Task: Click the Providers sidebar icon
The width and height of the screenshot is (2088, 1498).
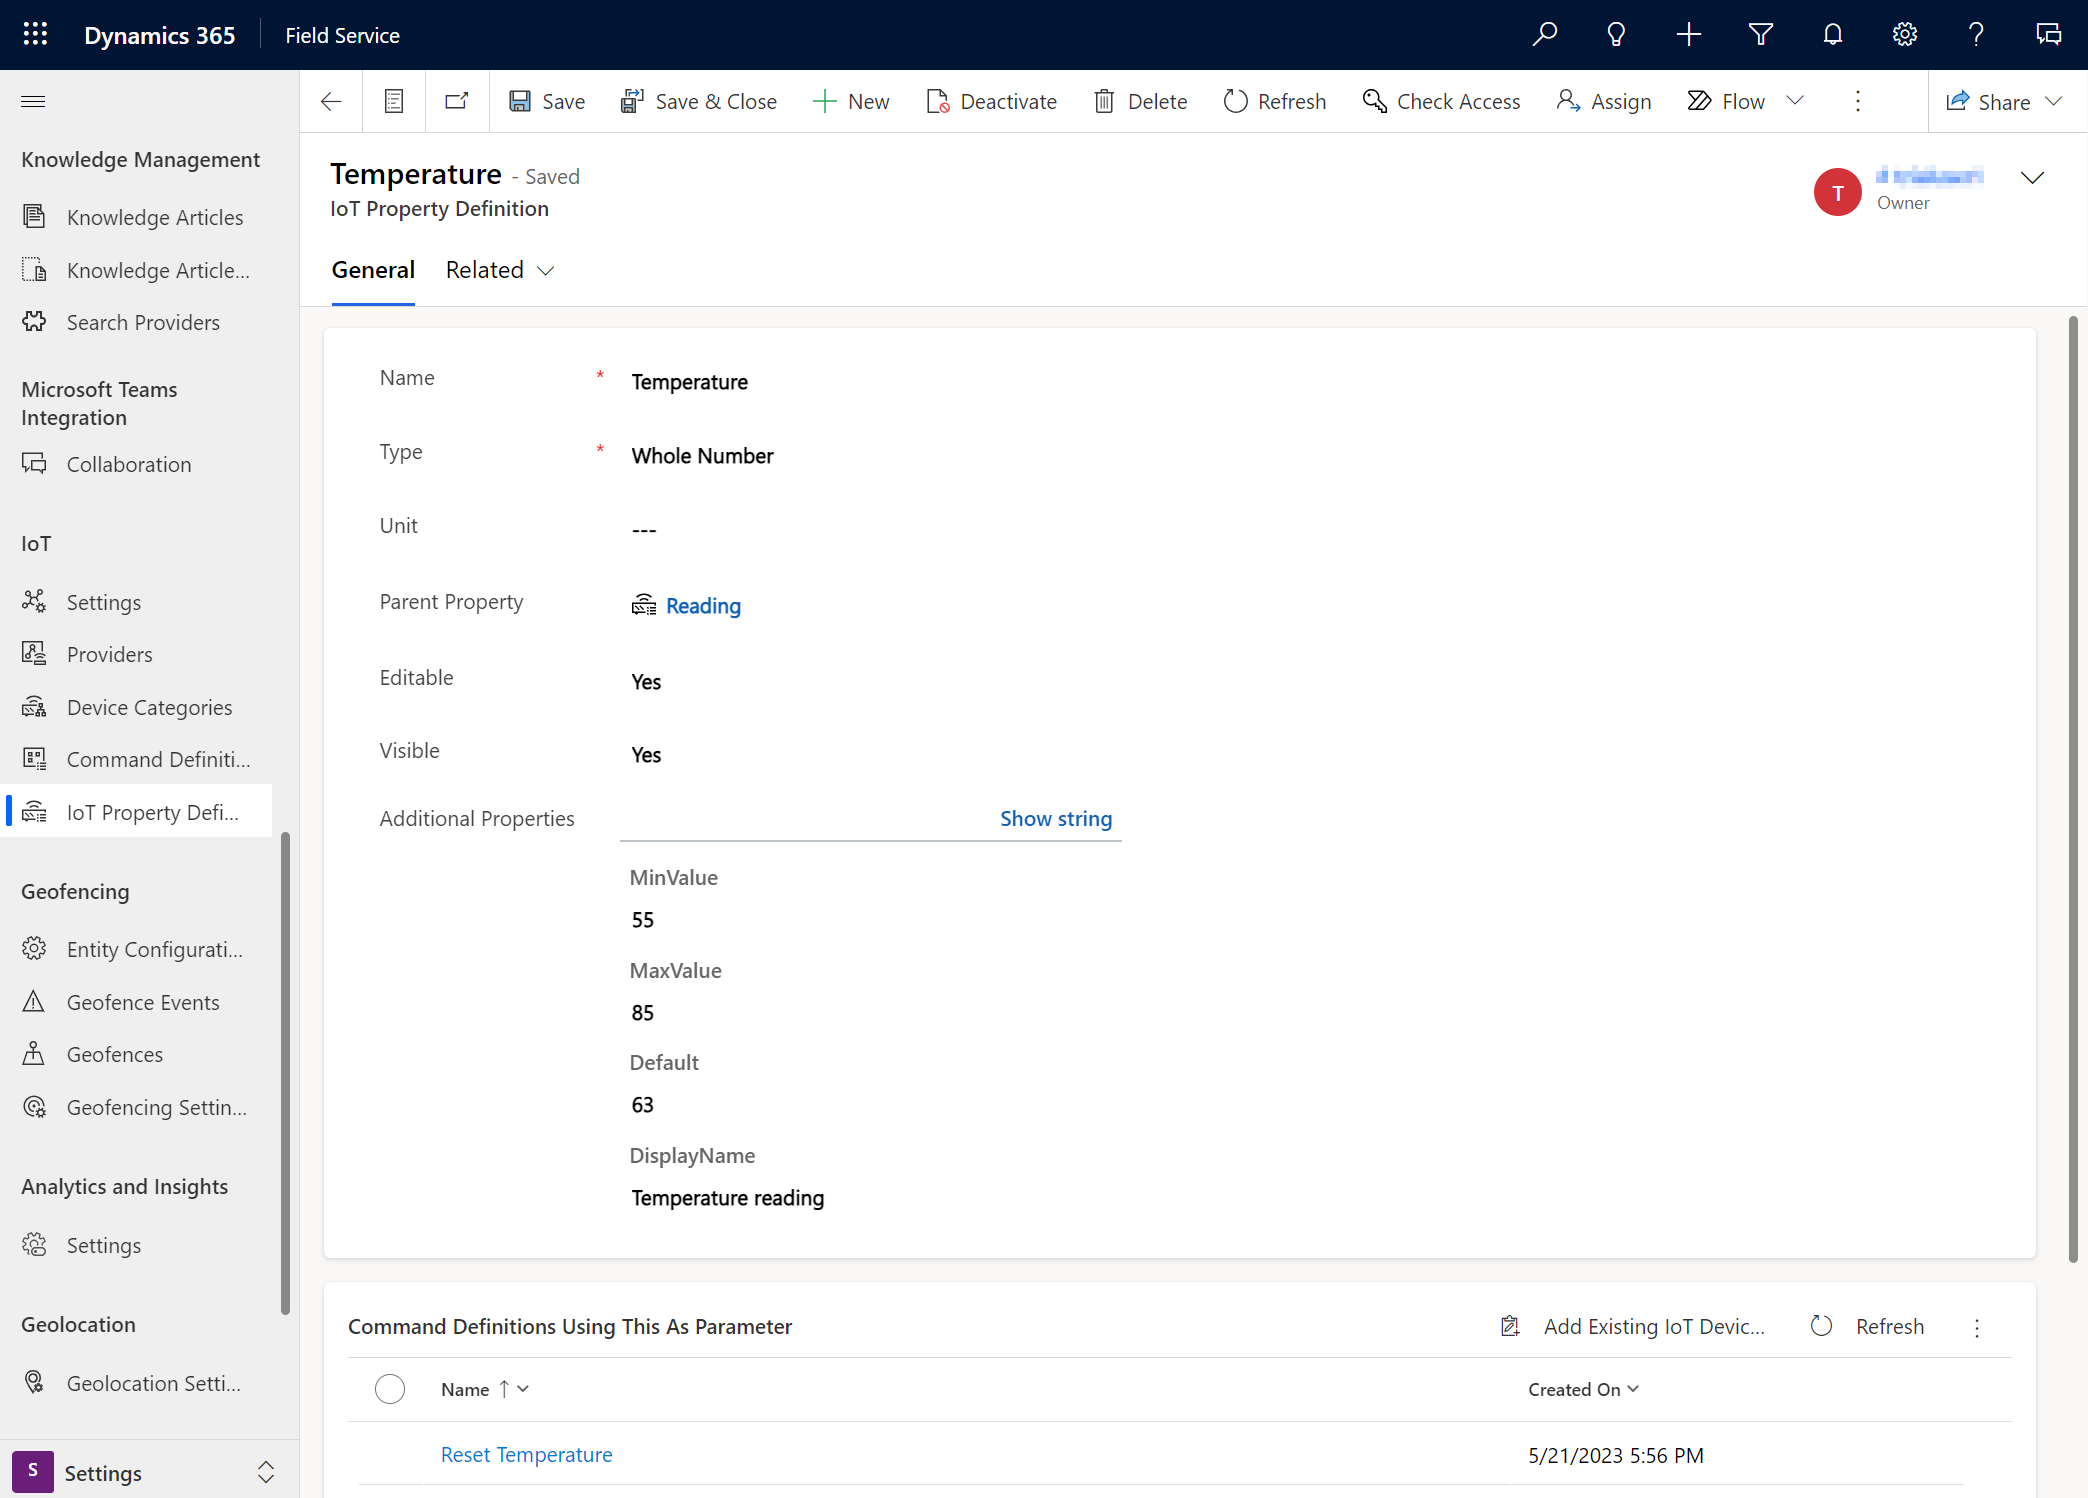Action: (36, 653)
